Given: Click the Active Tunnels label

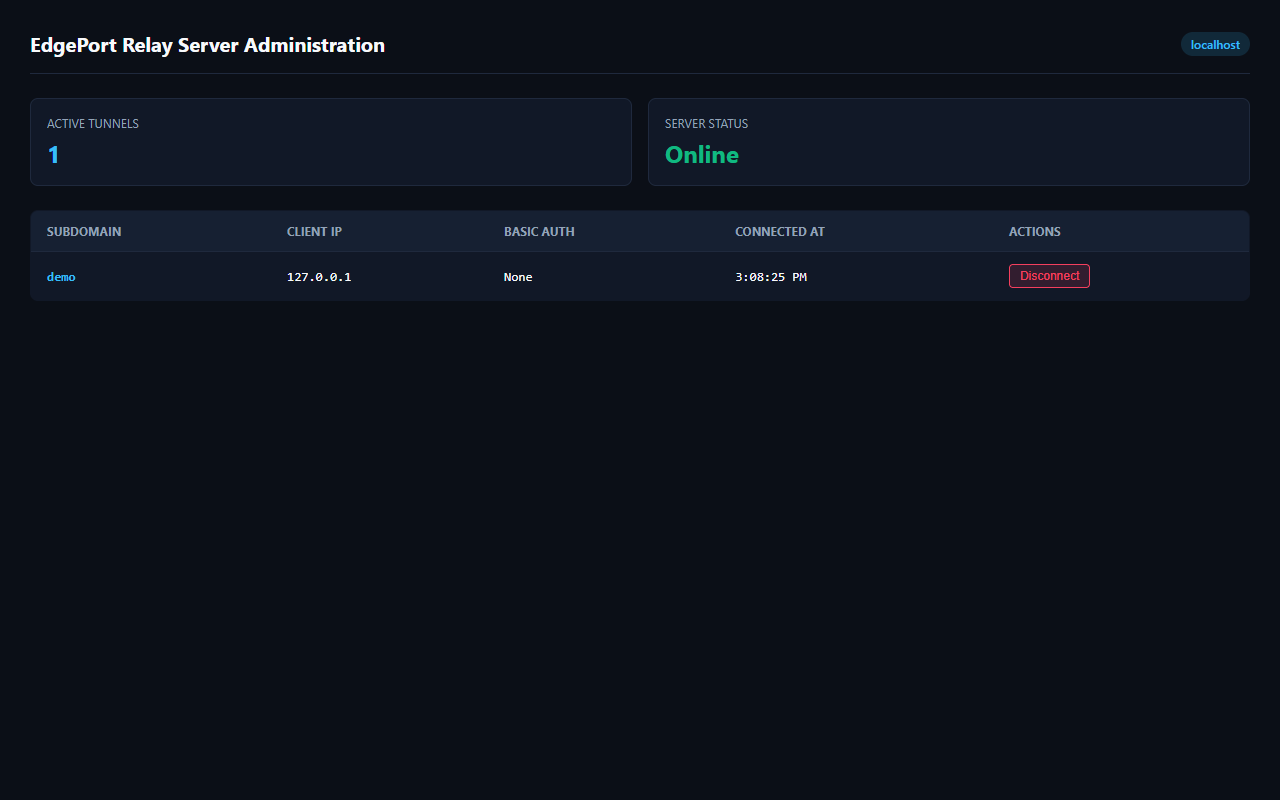Looking at the screenshot, I should [93, 124].
